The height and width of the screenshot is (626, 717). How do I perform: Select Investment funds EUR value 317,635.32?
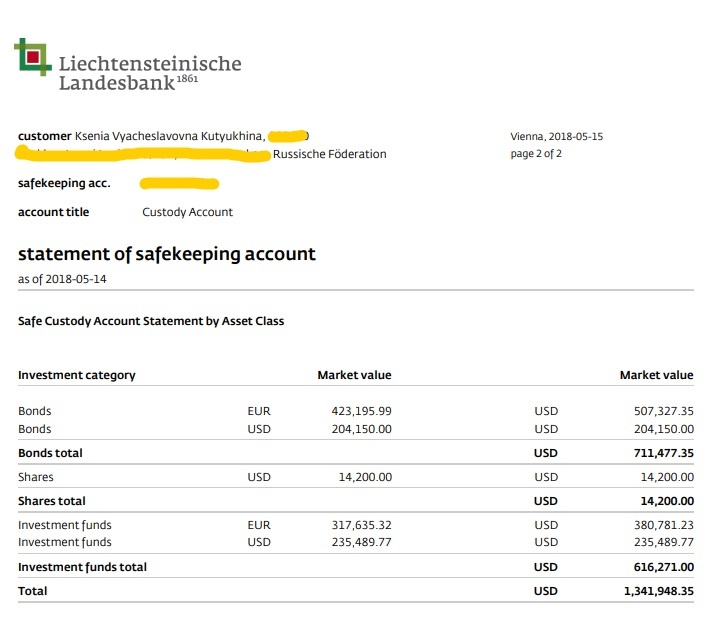coord(362,525)
